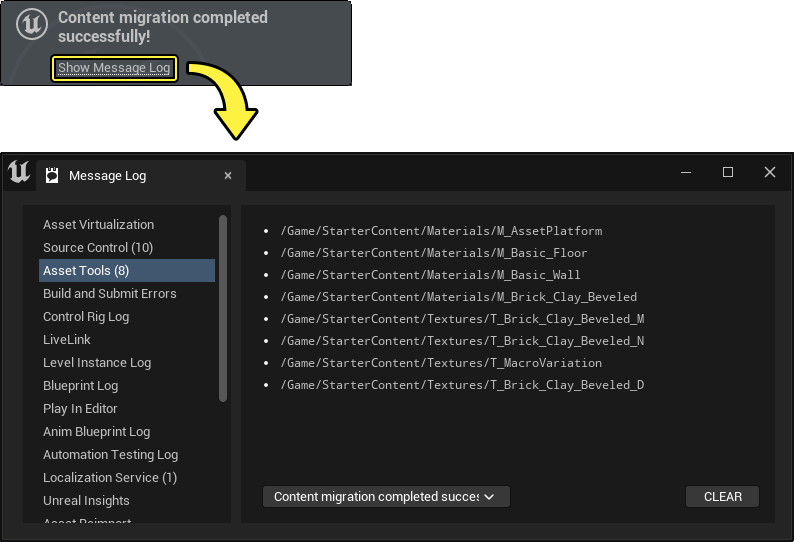Select Source Control (10) category
Screen dimensions: 794x542
point(98,248)
